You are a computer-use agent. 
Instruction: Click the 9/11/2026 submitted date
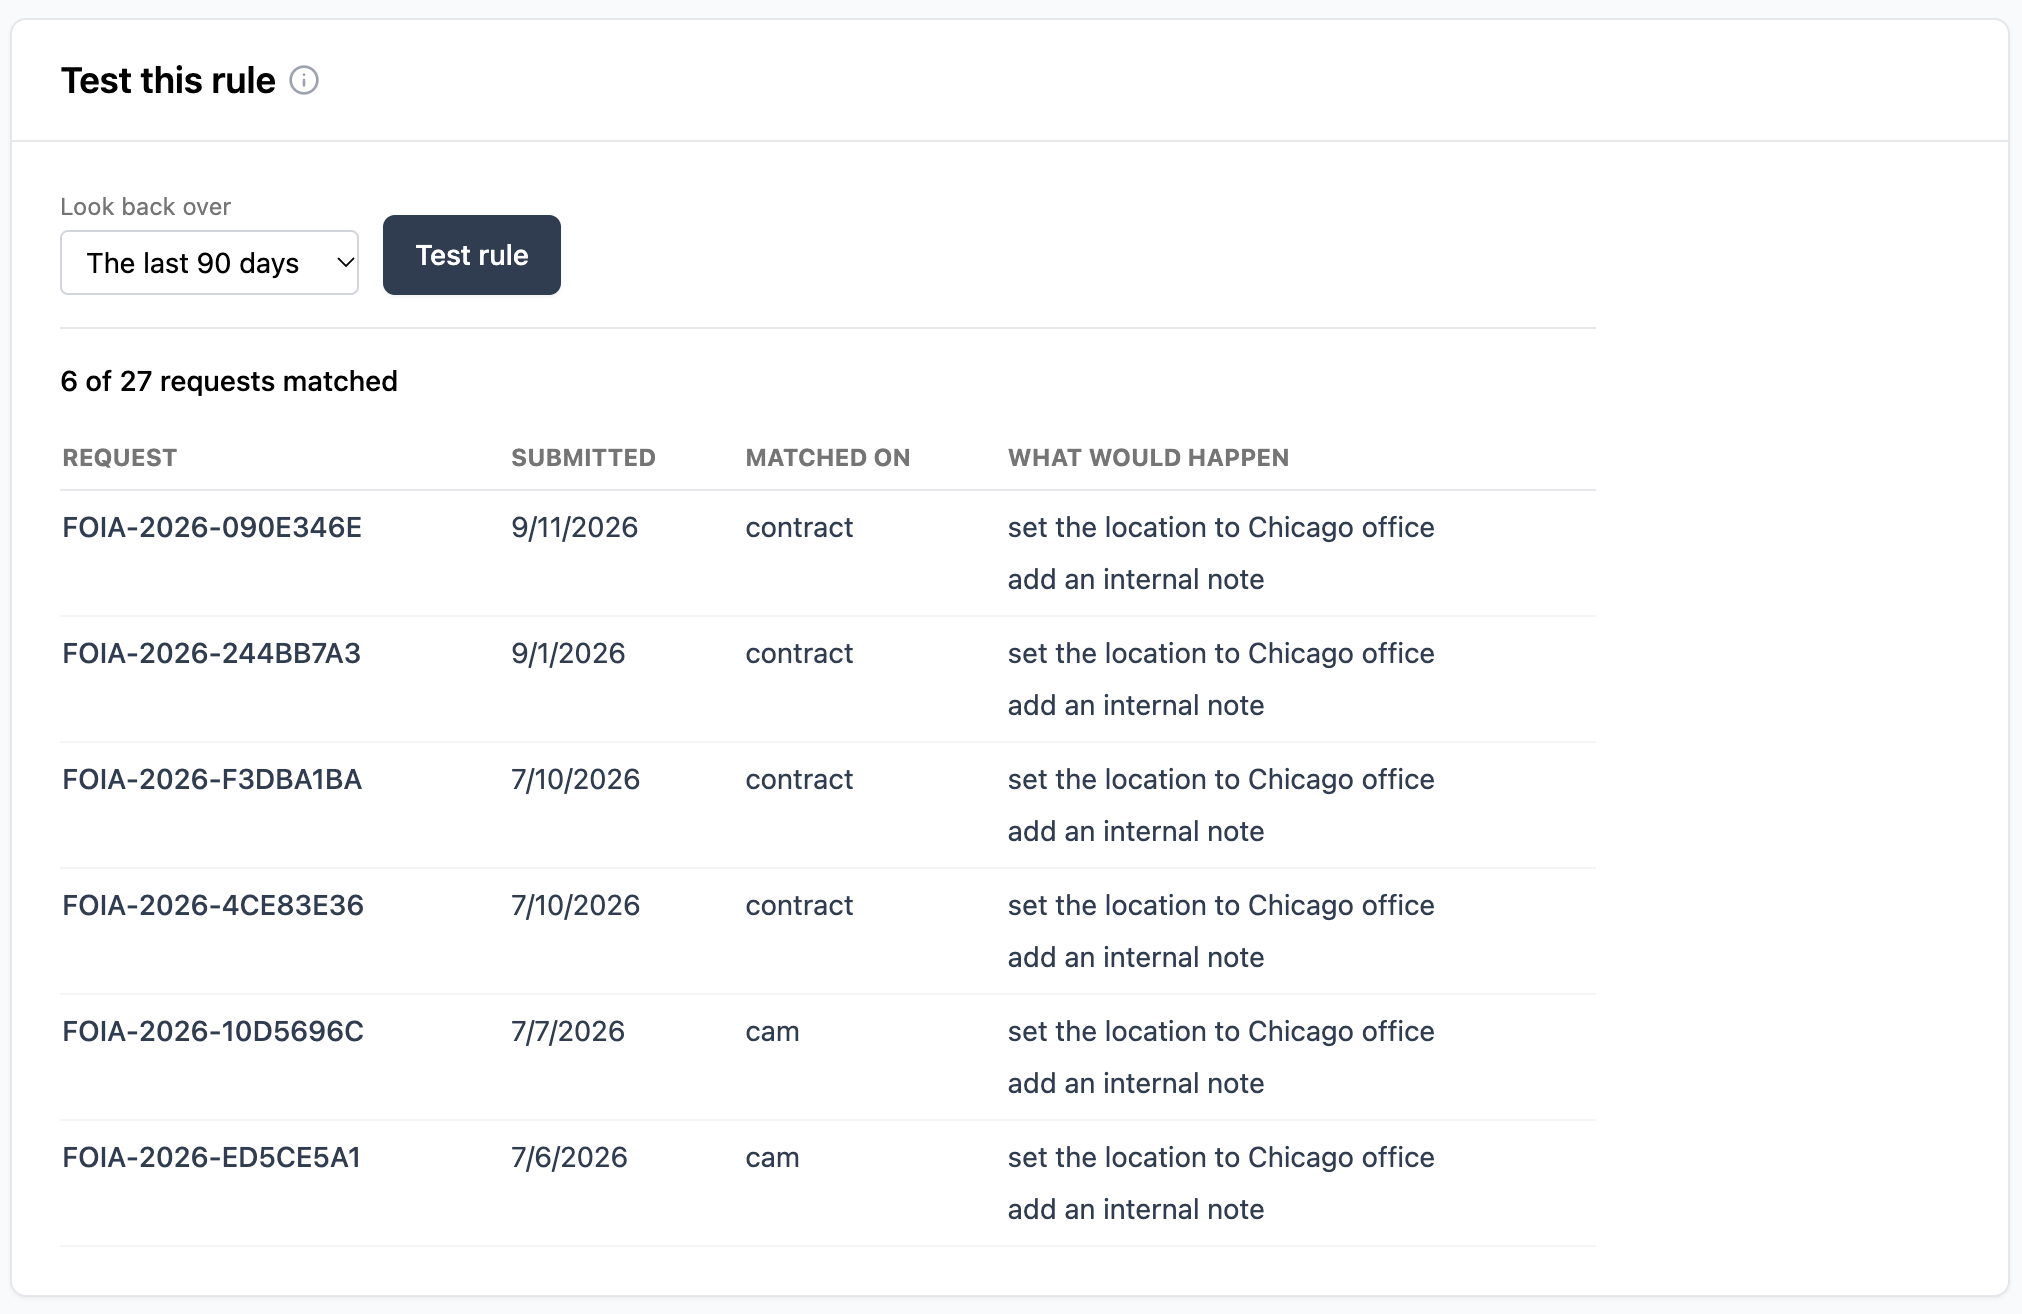pyautogui.click(x=574, y=527)
